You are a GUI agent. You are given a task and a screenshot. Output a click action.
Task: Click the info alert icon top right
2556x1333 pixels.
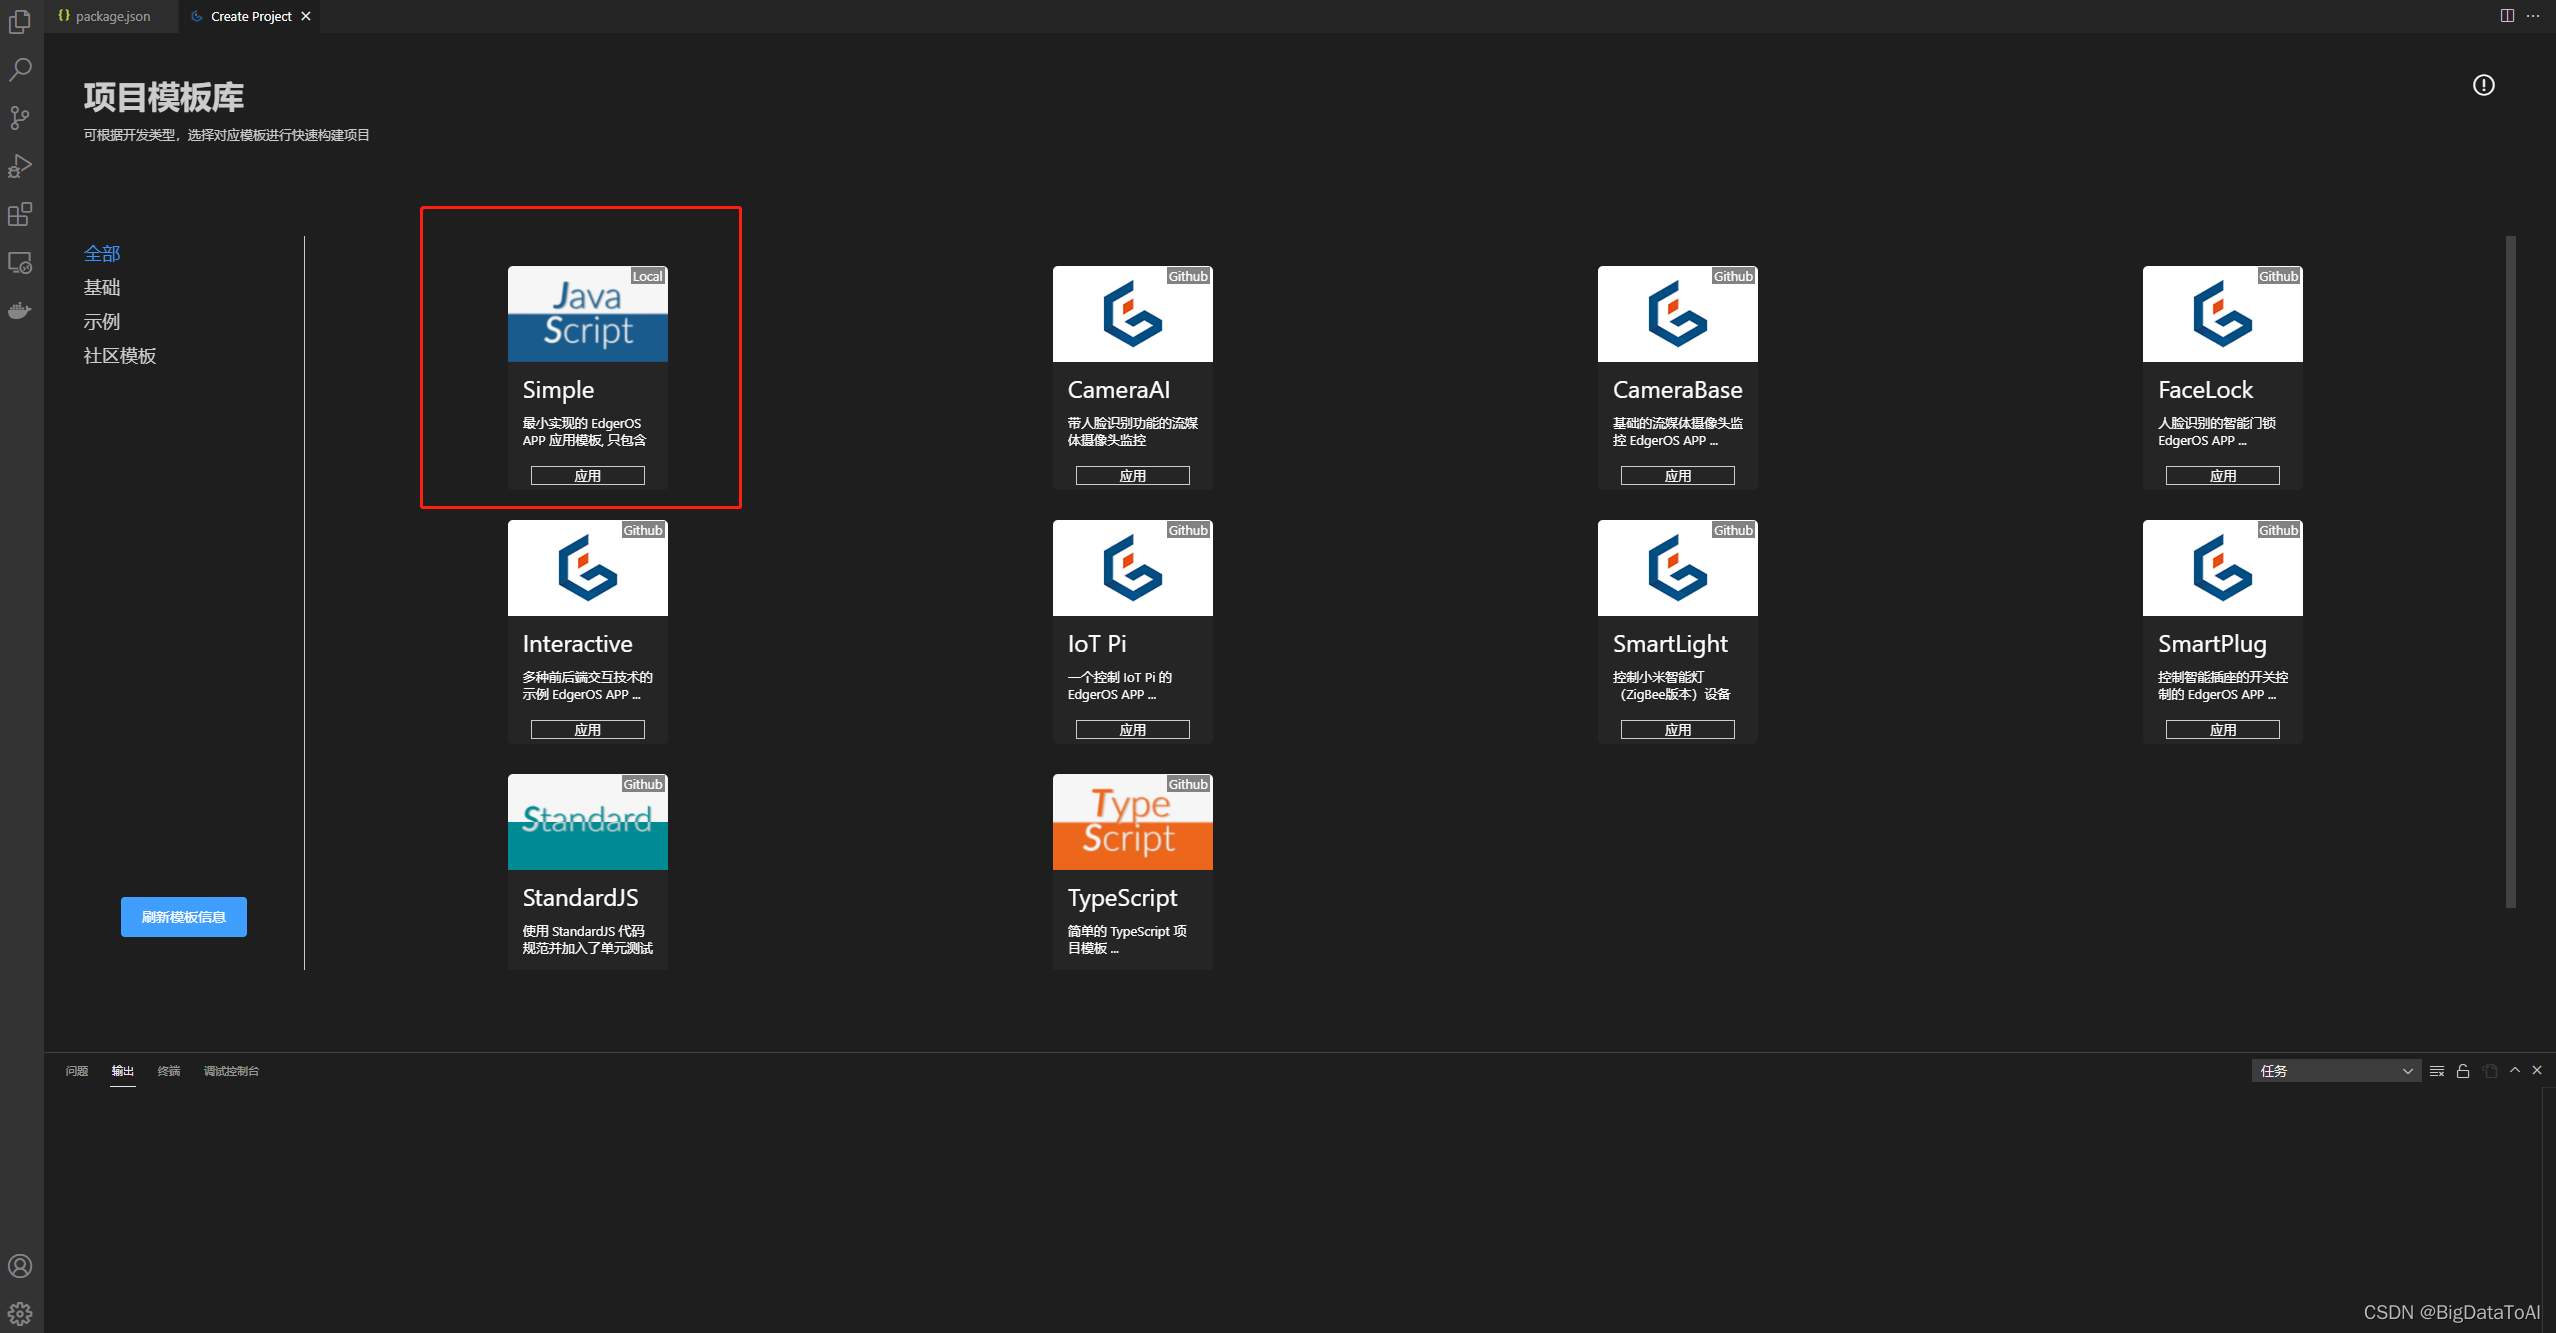coord(2483,85)
